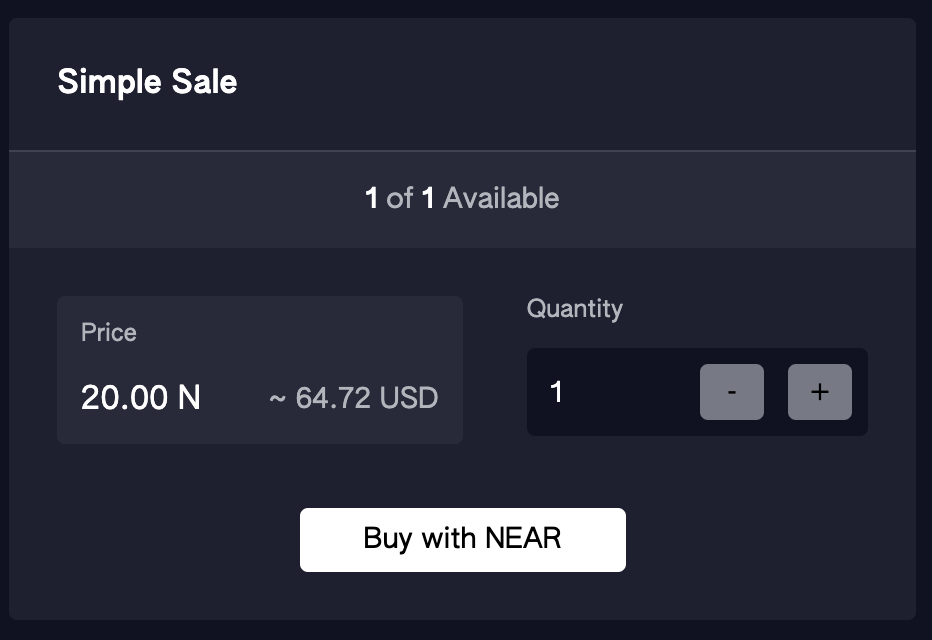
Task: Click the Quantity label
Action: (575, 308)
